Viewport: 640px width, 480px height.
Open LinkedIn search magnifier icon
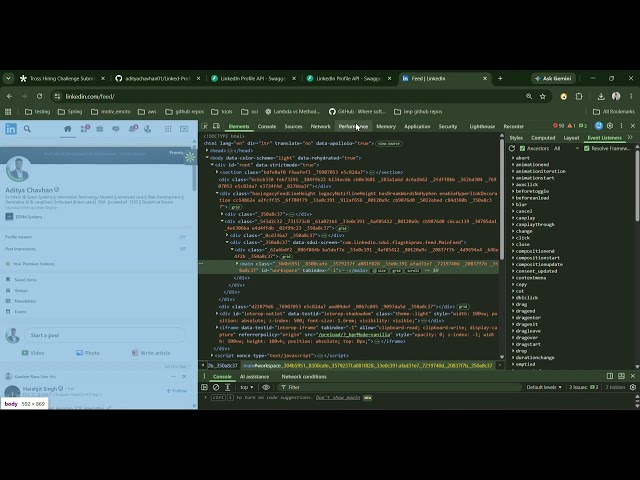[x=27, y=129]
